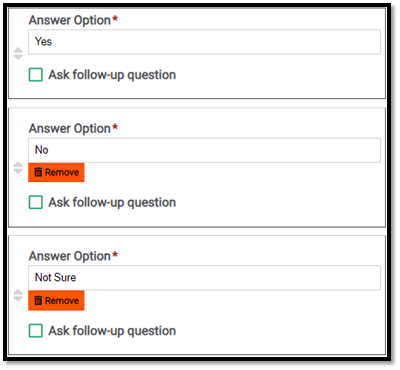The image size is (400, 370).
Task: Click the up arrow beside Not Sure option
Action: coord(18,292)
